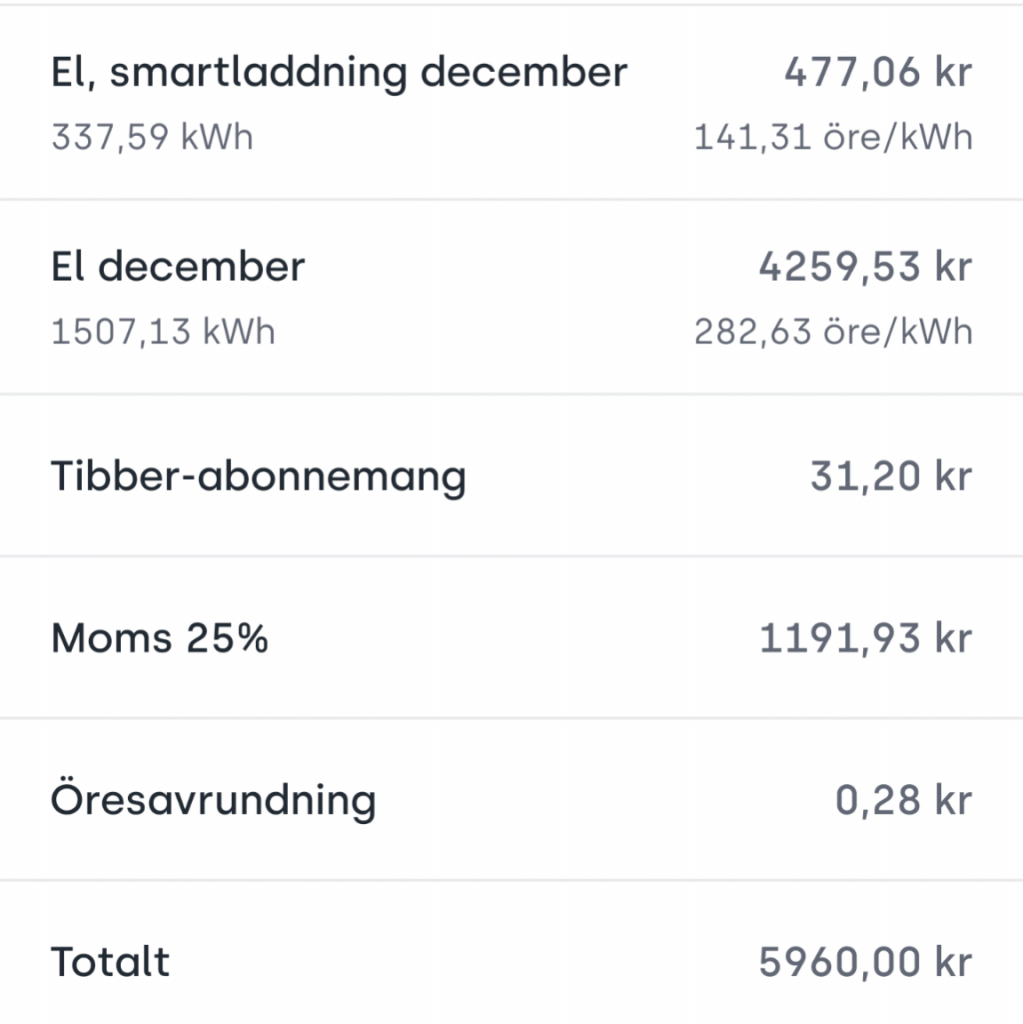This screenshot has height=1024, width=1023.
Task: Tap the 477,06 kr amount
Action: 878,72
